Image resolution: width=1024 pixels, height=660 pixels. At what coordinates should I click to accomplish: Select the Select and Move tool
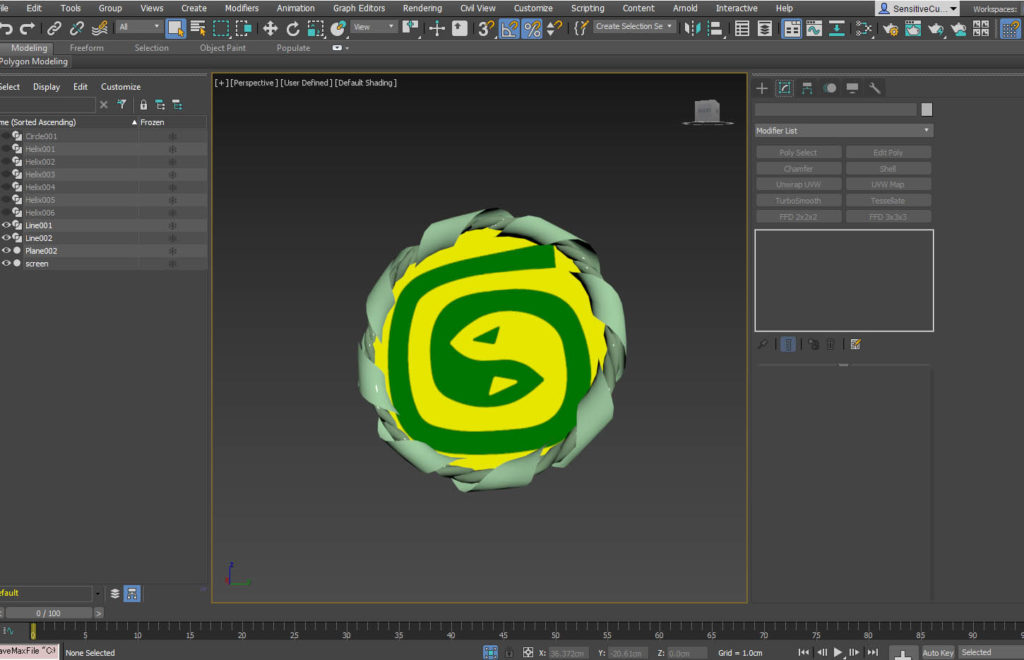pos(270,28)
